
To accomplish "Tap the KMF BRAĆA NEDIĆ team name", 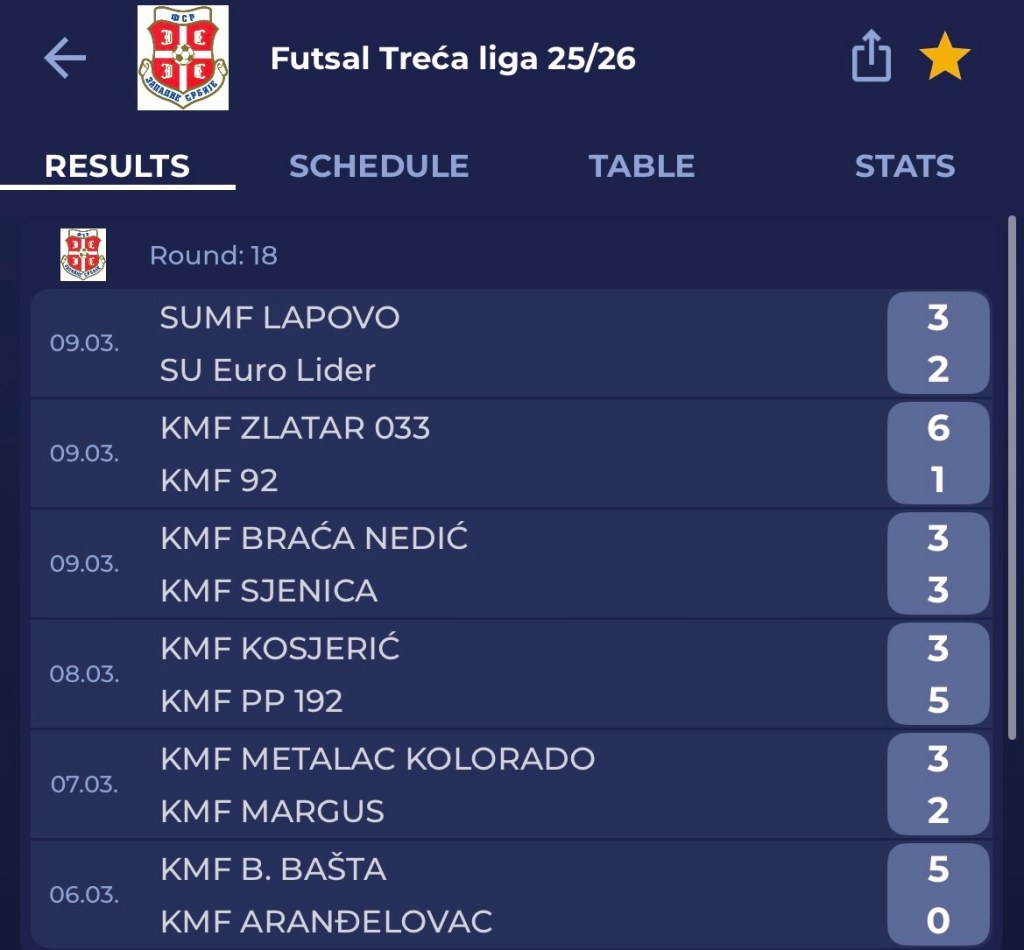I will 314,538.
